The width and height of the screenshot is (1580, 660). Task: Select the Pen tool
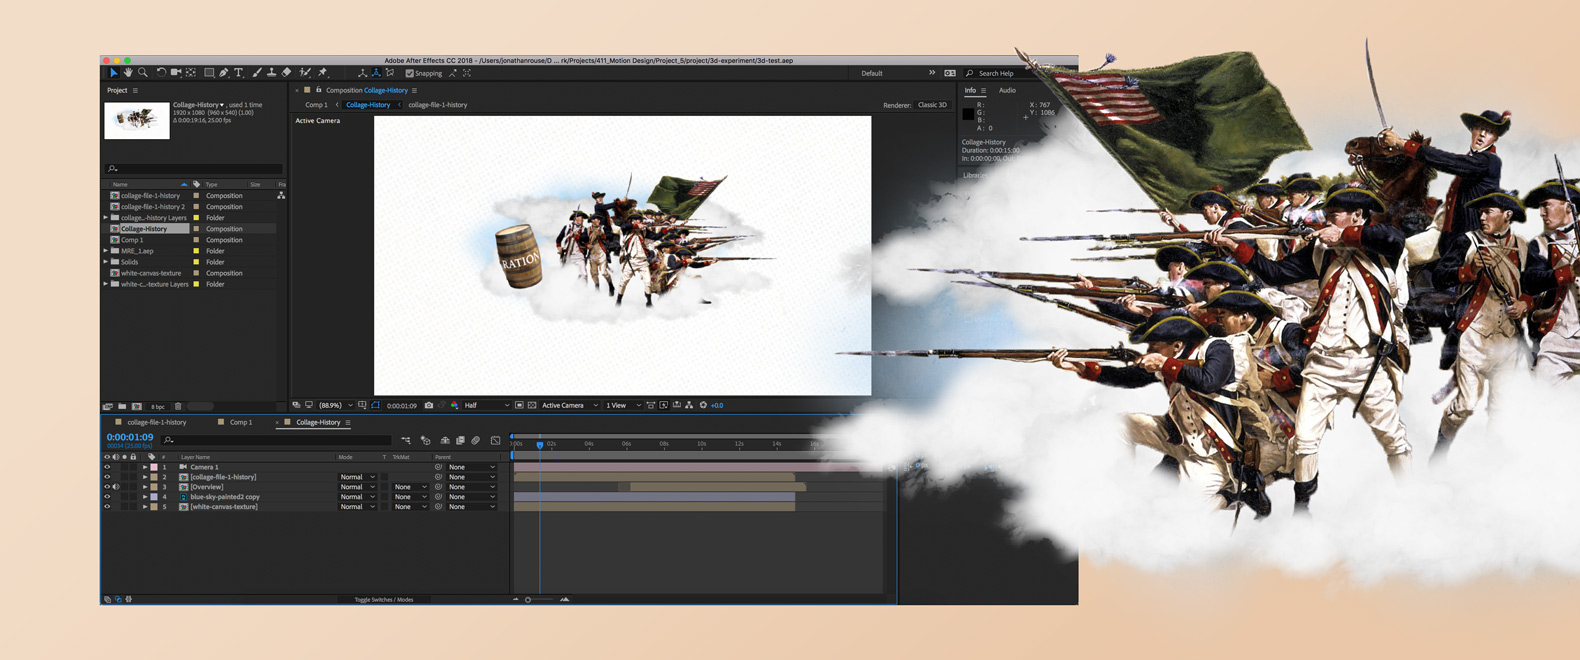pyautogui.click(x=224, y=73)
